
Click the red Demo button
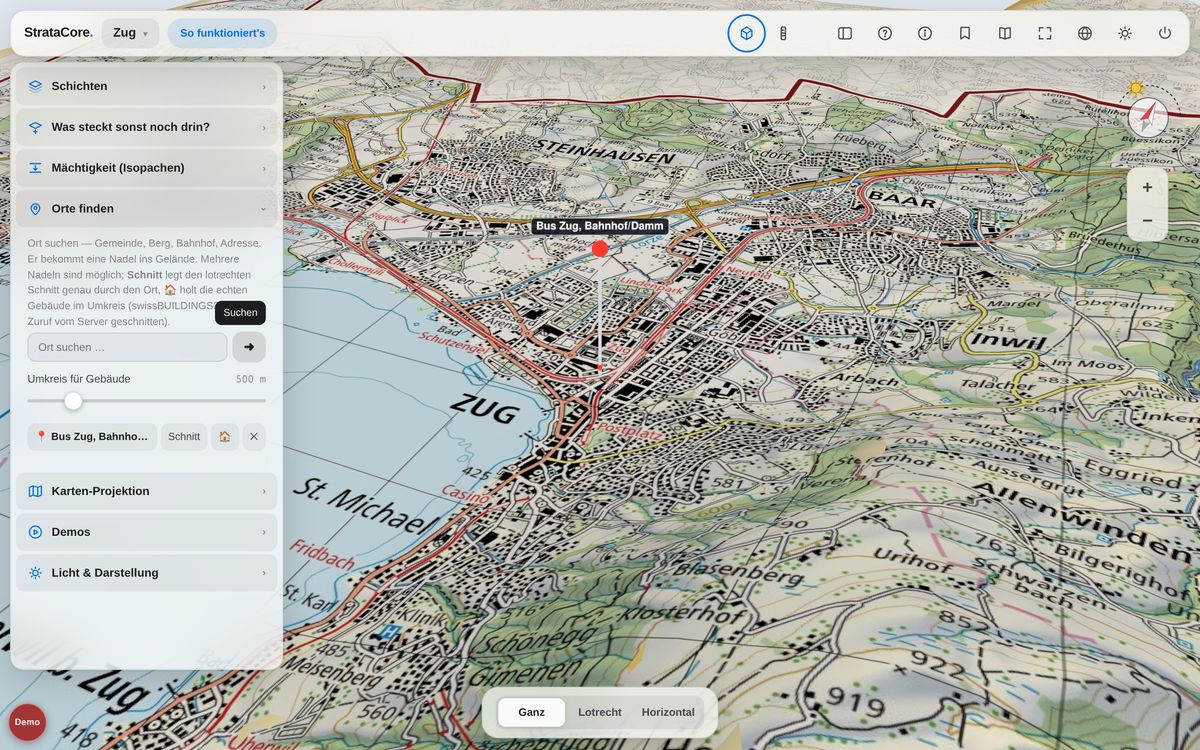(x=28, y=722)
